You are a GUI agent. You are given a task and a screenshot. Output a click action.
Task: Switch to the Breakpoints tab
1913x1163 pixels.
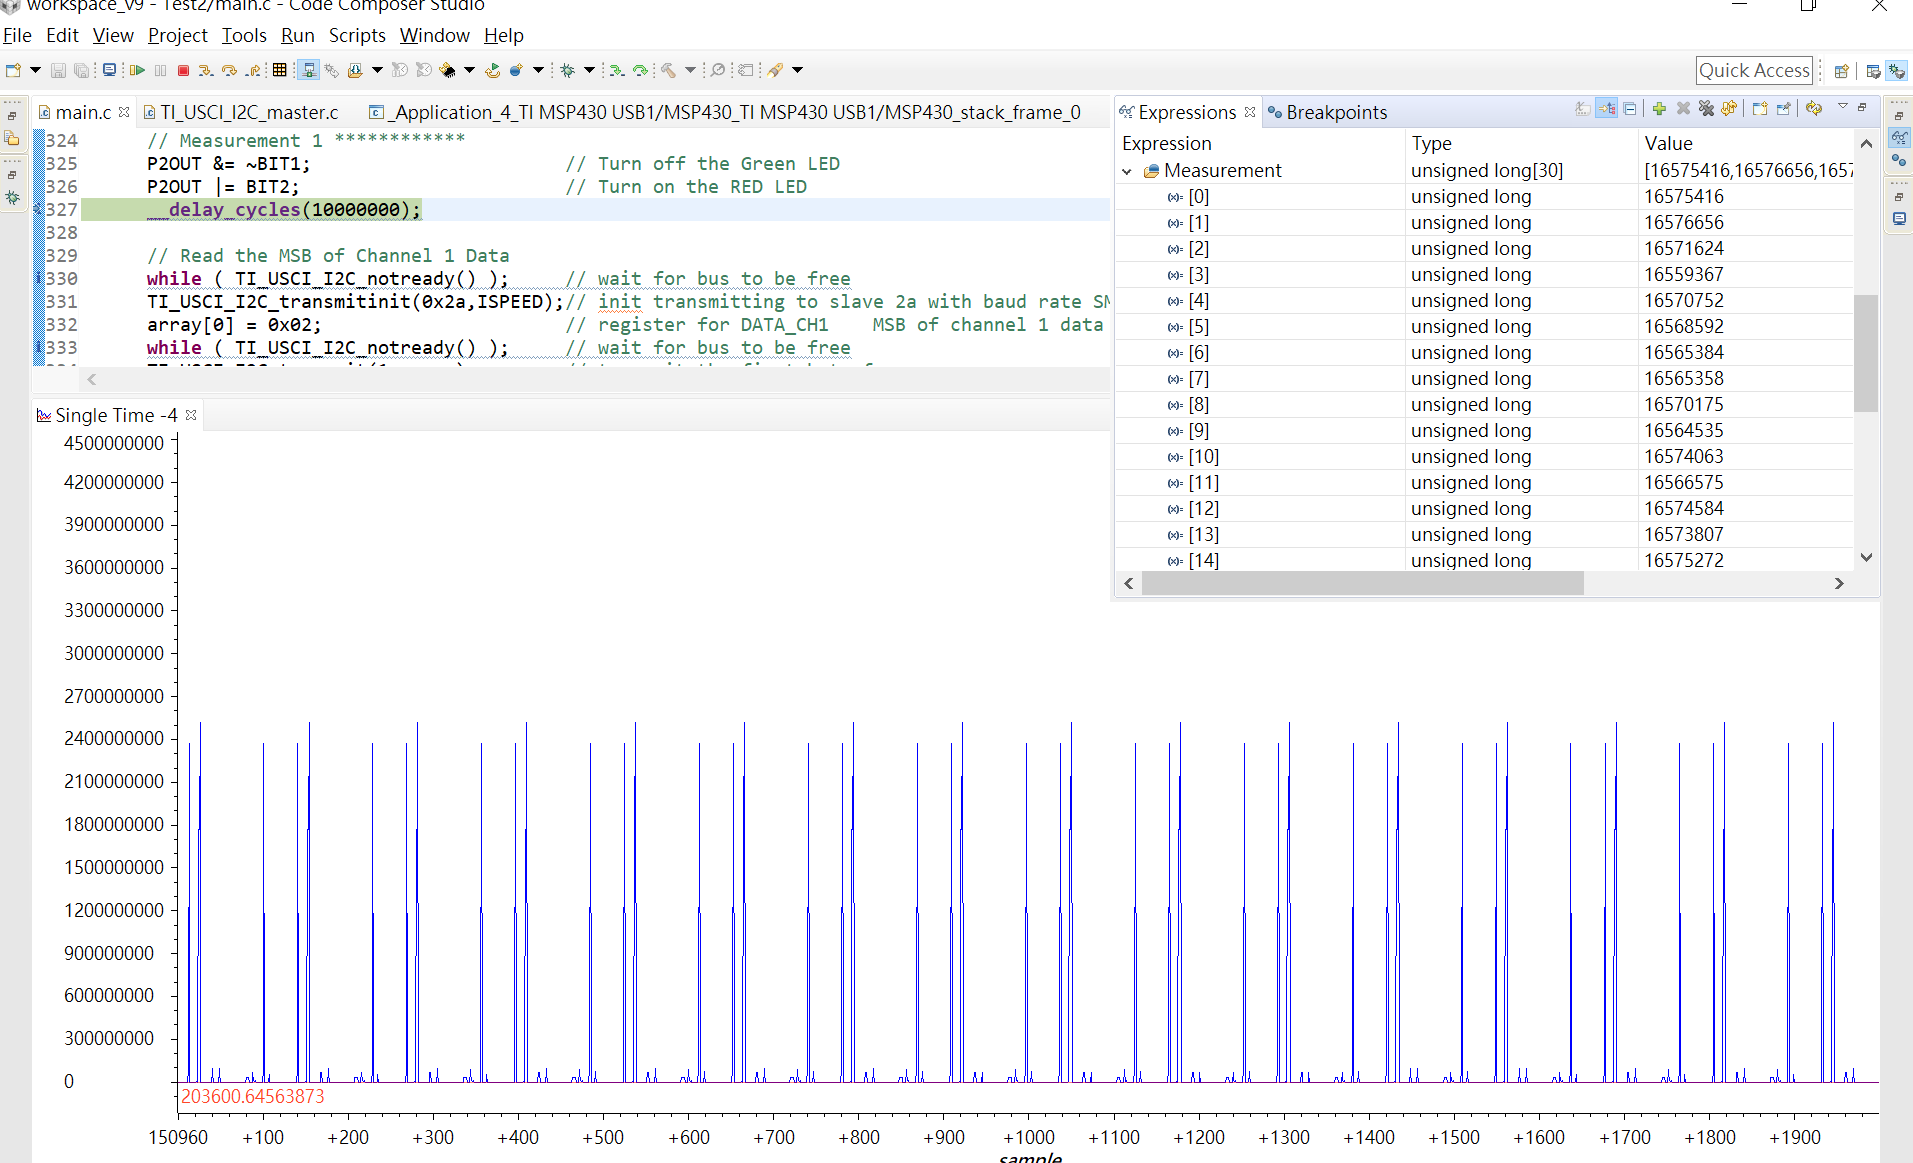pos(1335,112)
